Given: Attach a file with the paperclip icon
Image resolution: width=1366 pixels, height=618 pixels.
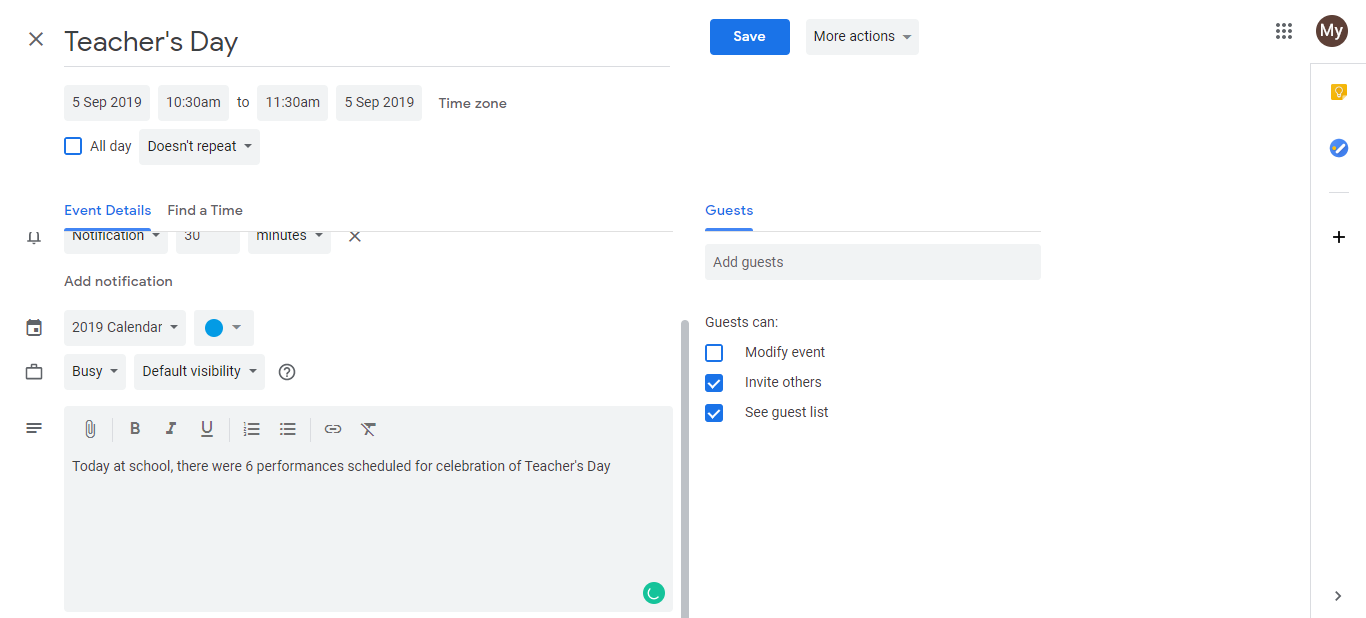Looking at the screenshot, I should point(90,429).
